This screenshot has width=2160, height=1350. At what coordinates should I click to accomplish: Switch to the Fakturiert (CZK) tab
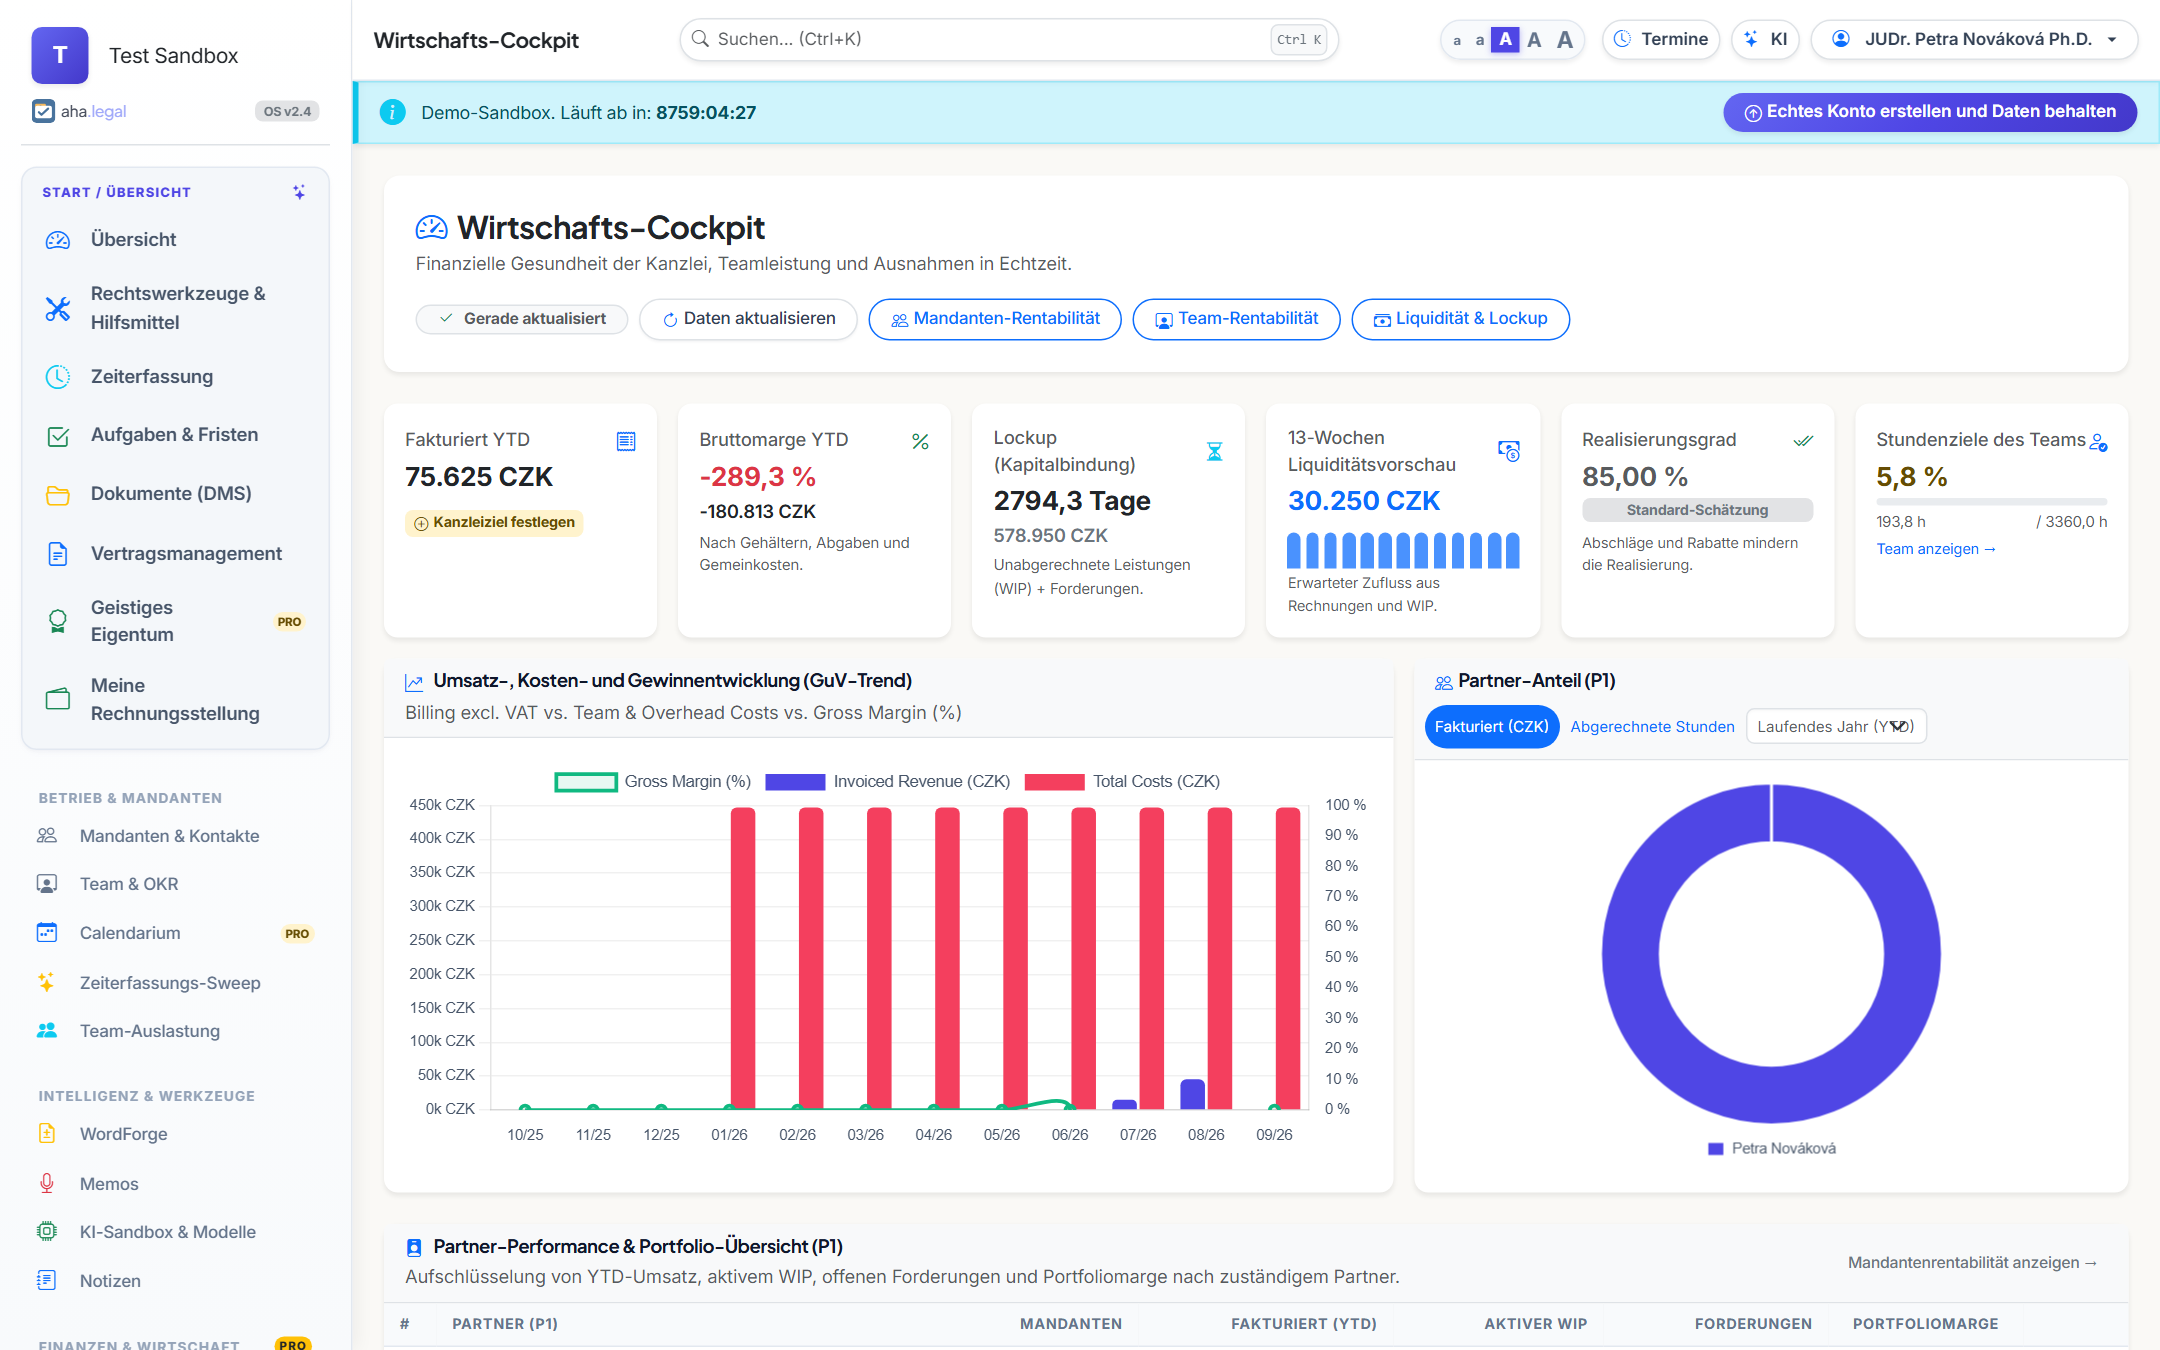(1491, 726)
